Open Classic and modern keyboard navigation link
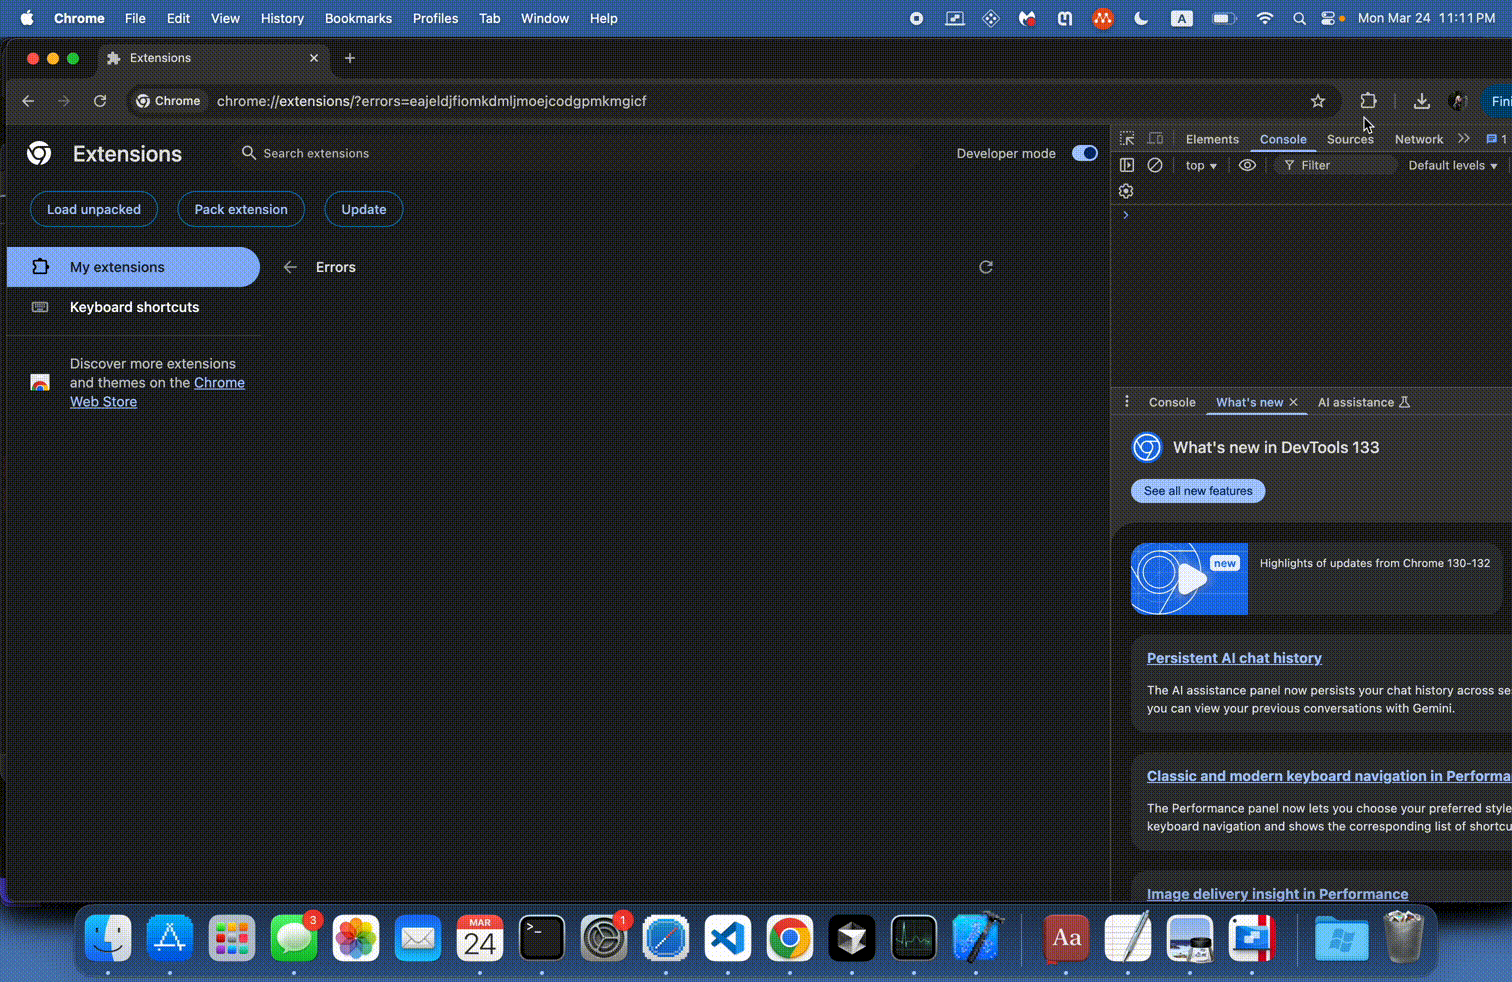The width and height of the screenshot is (1512, 982). coord(1329,776)
